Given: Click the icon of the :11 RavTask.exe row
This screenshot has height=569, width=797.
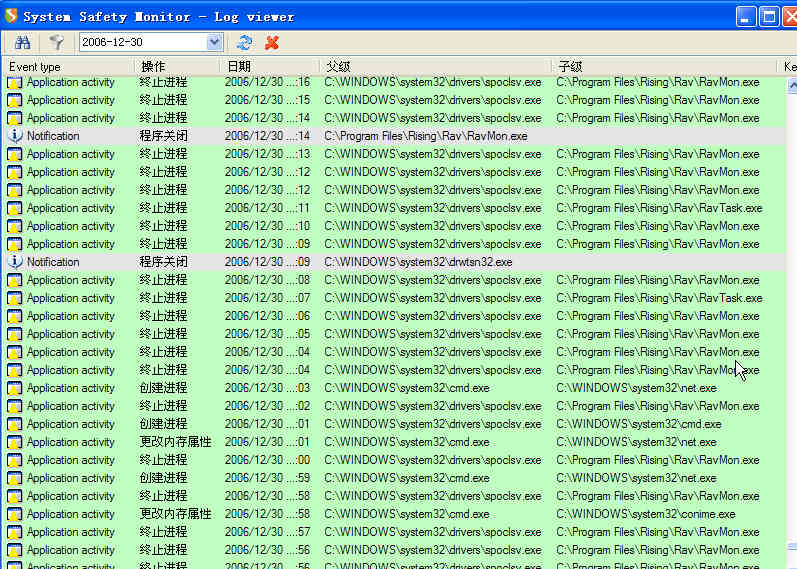Looking at the screenshot, I should [x=15, y=208].
